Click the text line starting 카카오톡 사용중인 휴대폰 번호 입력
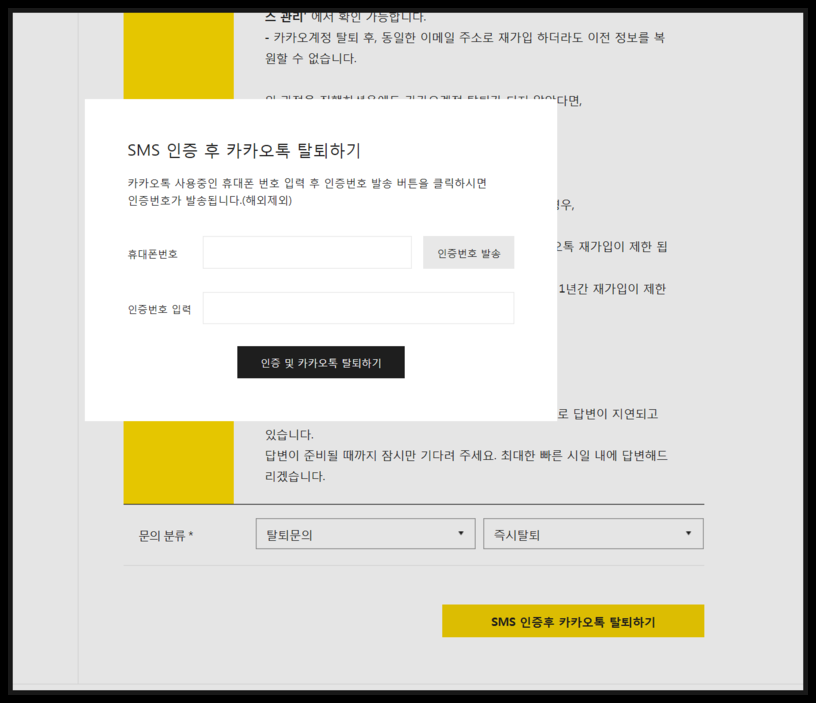The height and width of the screenshot is (703, 816). coord(307,183)
